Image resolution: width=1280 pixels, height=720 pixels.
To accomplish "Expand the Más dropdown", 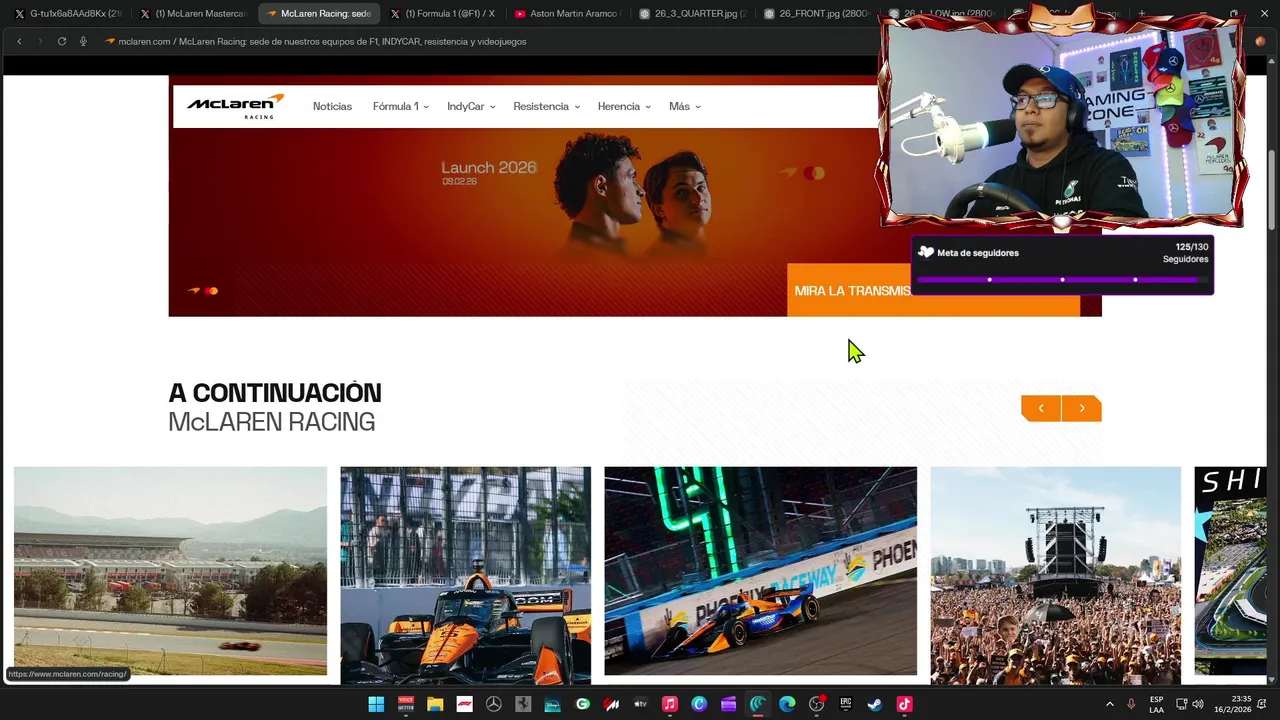I will pyautogui.click(x=685, y=106).
